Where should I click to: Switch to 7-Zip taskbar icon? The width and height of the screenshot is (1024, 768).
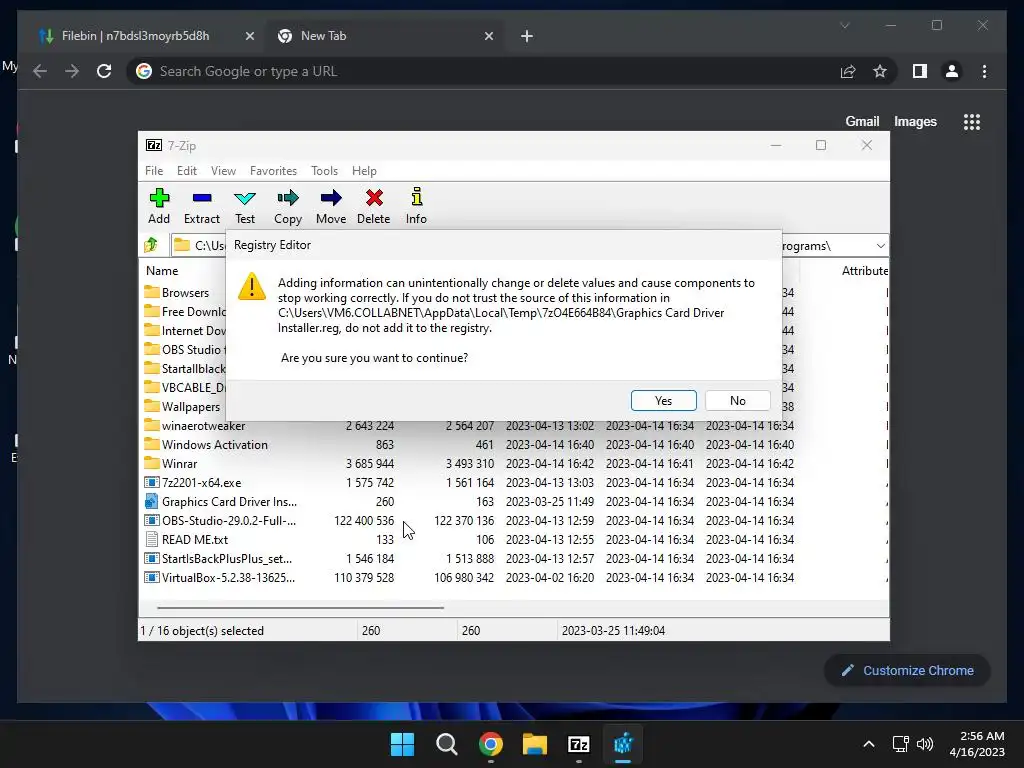tap(579, 744)
